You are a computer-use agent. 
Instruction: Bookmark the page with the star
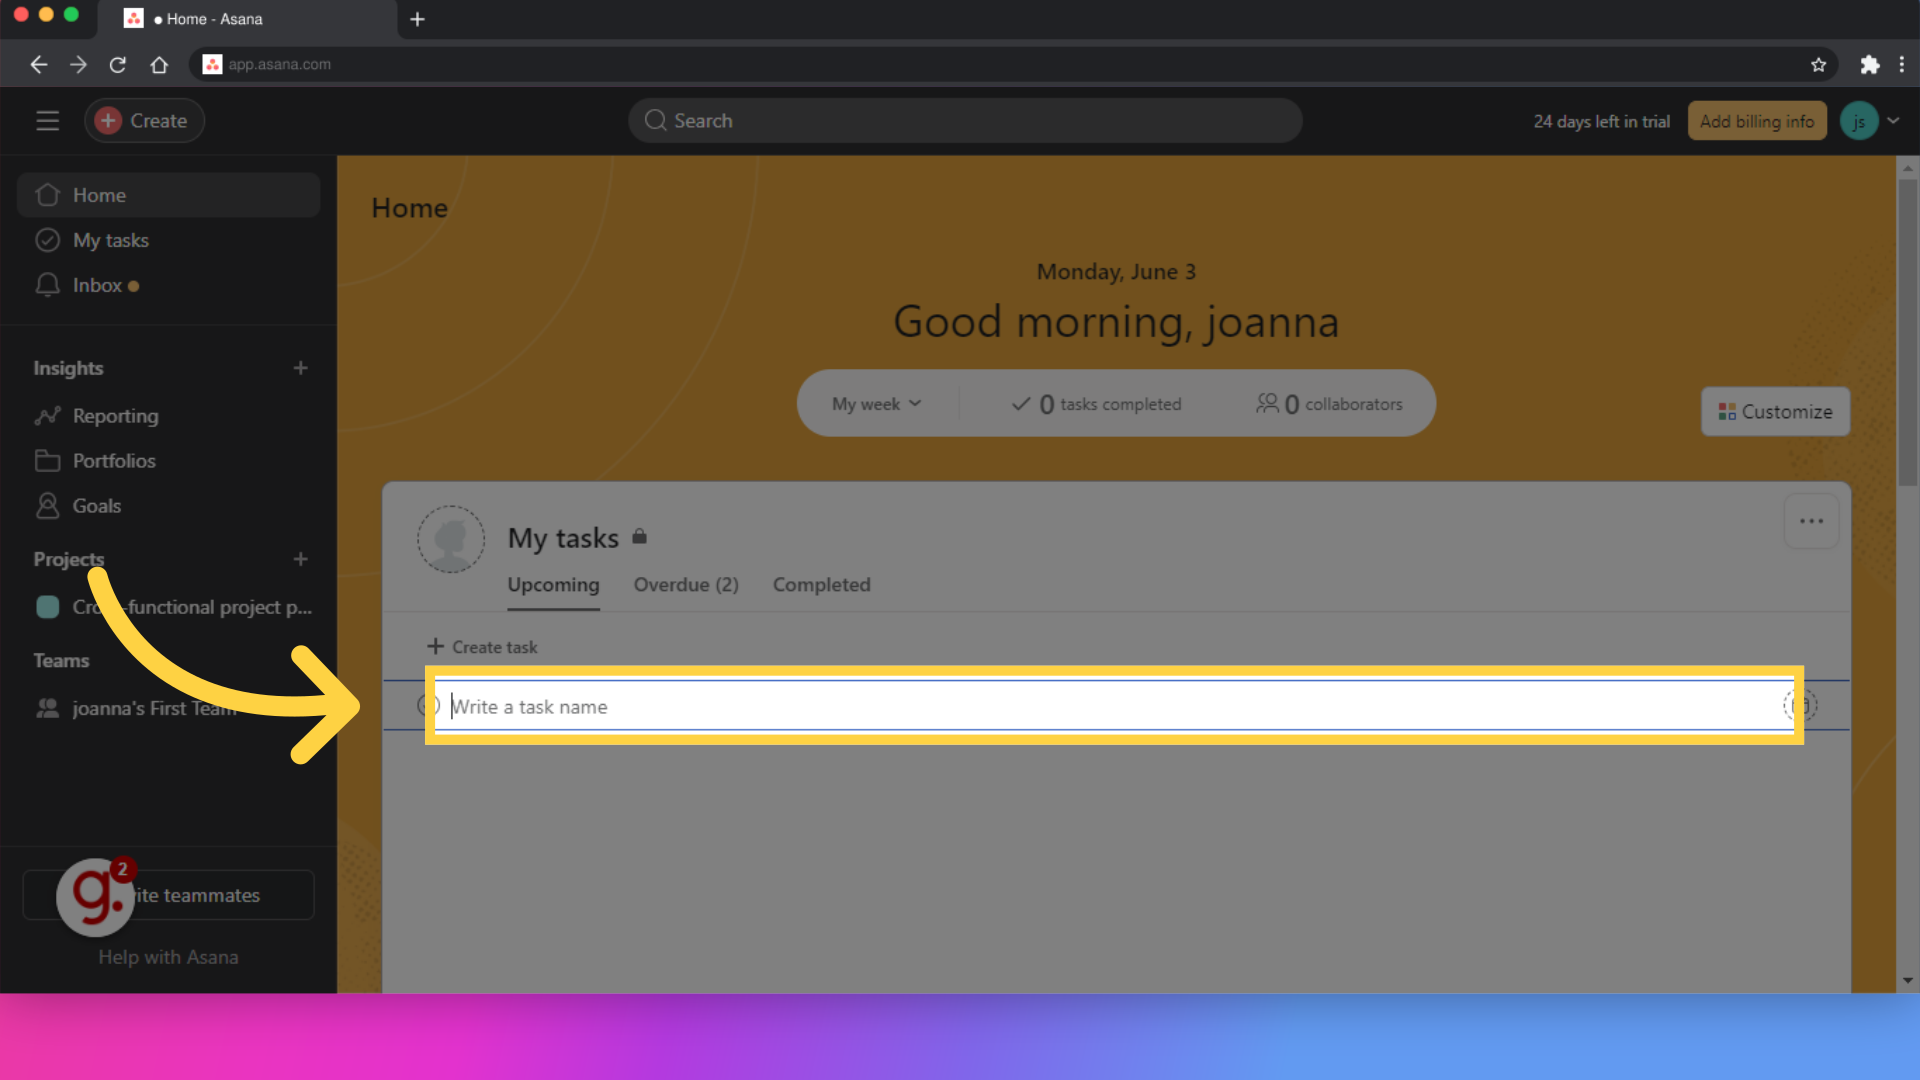[1818, 64]
